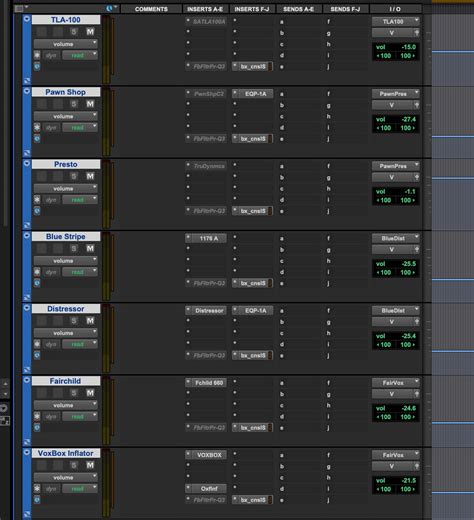Open the volume view selector on Presto track

click(66, 189)
